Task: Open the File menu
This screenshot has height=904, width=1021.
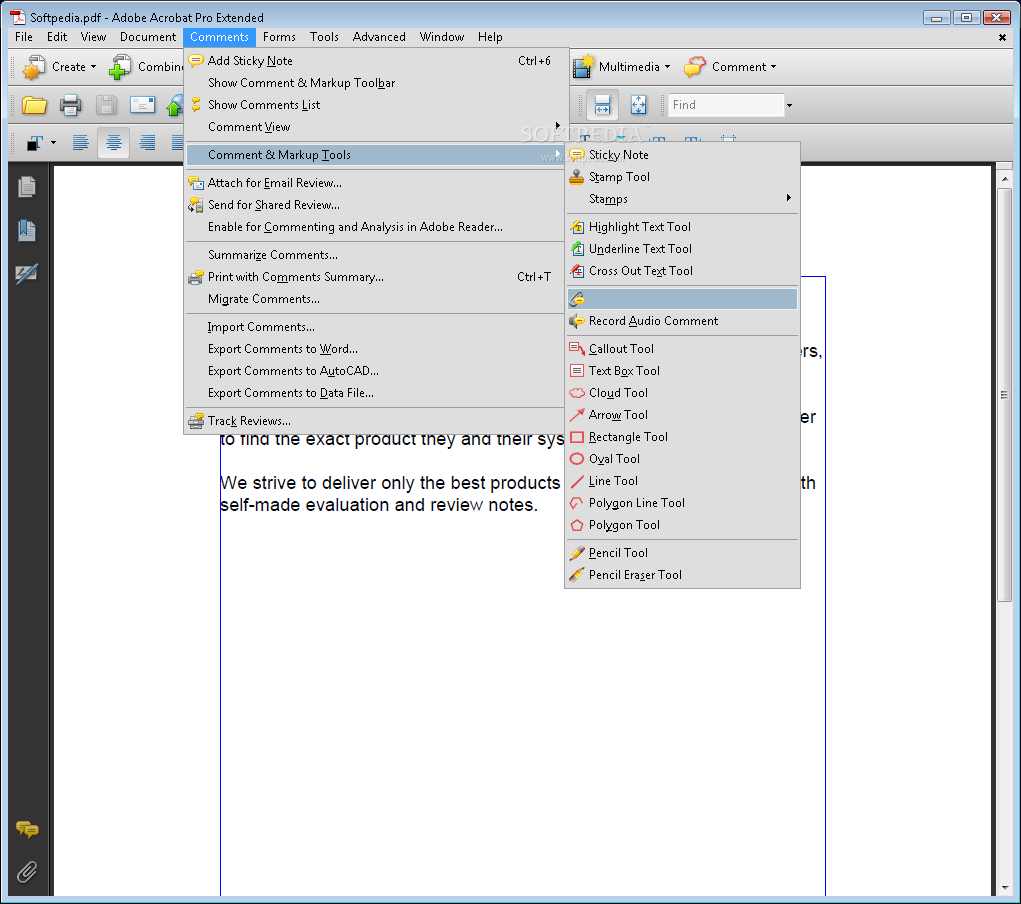Action: (x=24, y=37)
